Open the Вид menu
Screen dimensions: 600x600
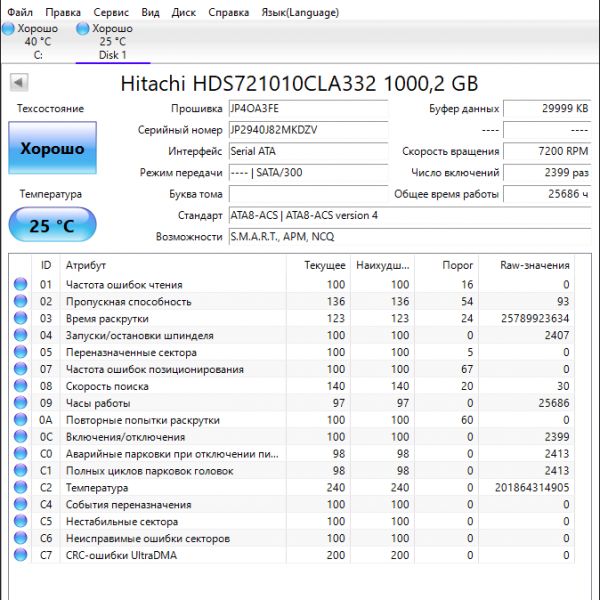pos(150,12)
